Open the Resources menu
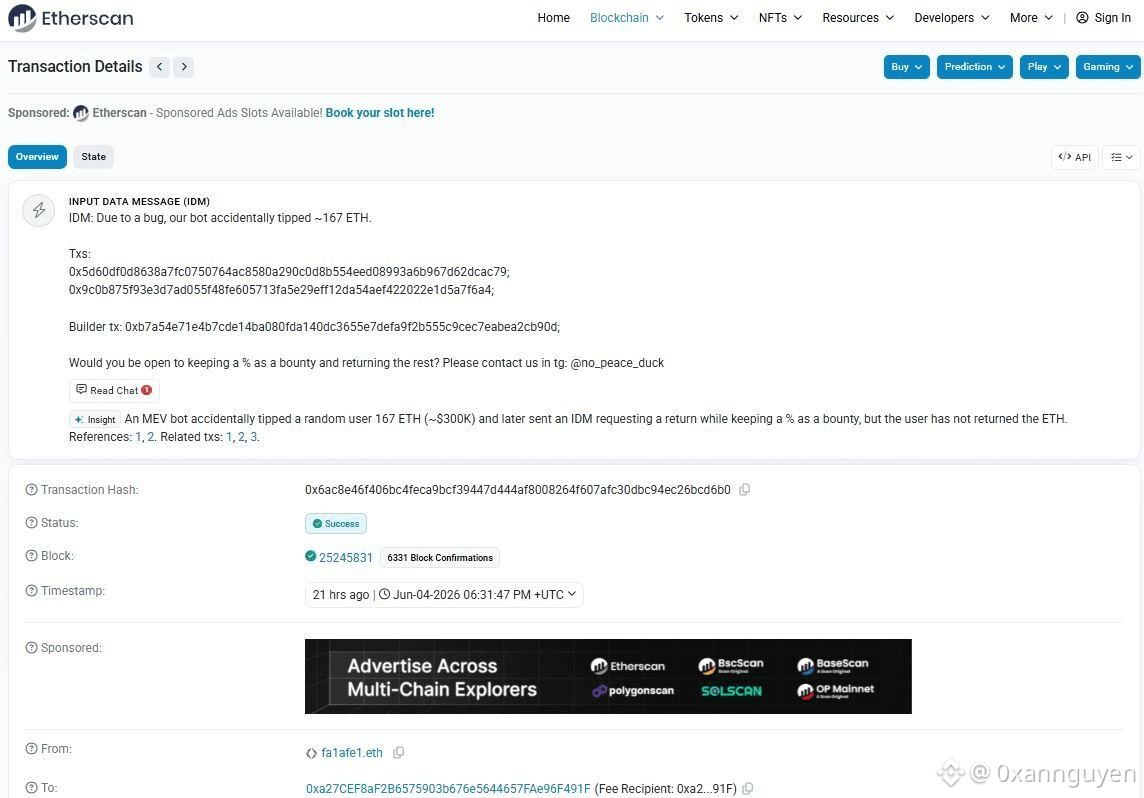The height and width of the screenshot is (798, 1144). coord(858,18)
